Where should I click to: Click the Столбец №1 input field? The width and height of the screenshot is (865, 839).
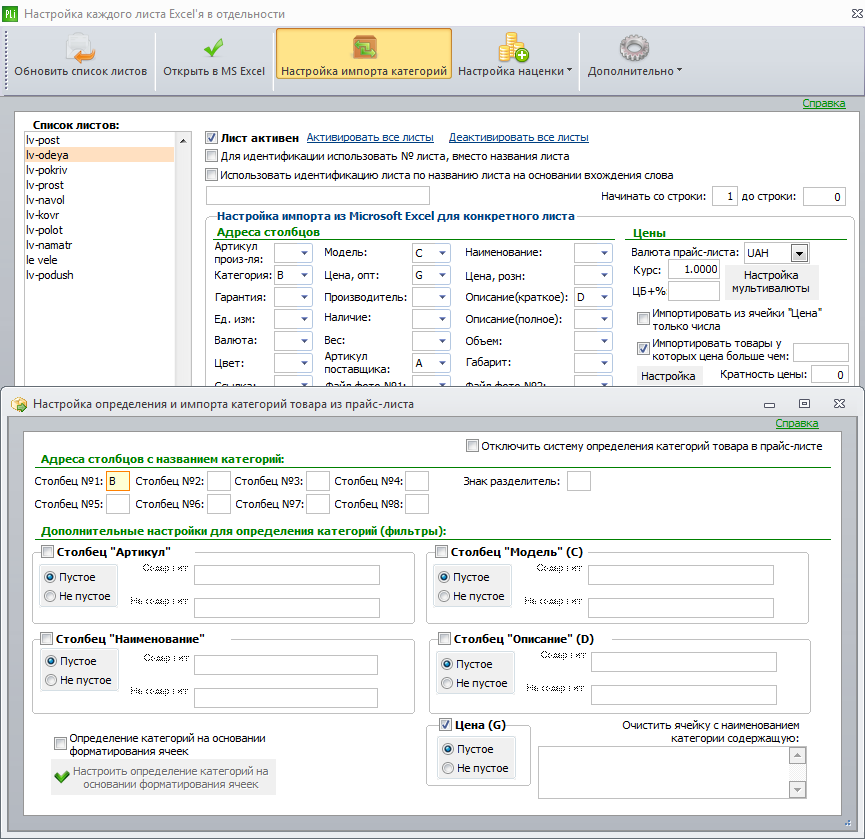[118, 481]
